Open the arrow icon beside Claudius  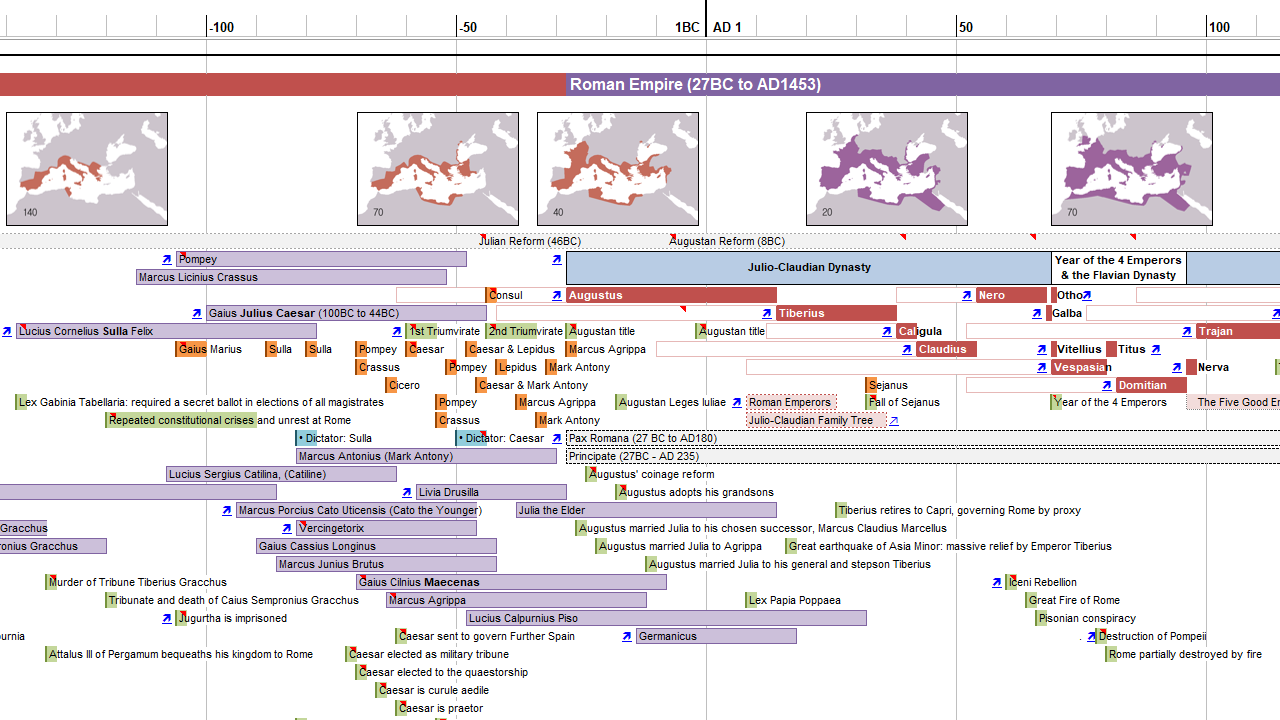pyautogui.click(x=907, y=349)
